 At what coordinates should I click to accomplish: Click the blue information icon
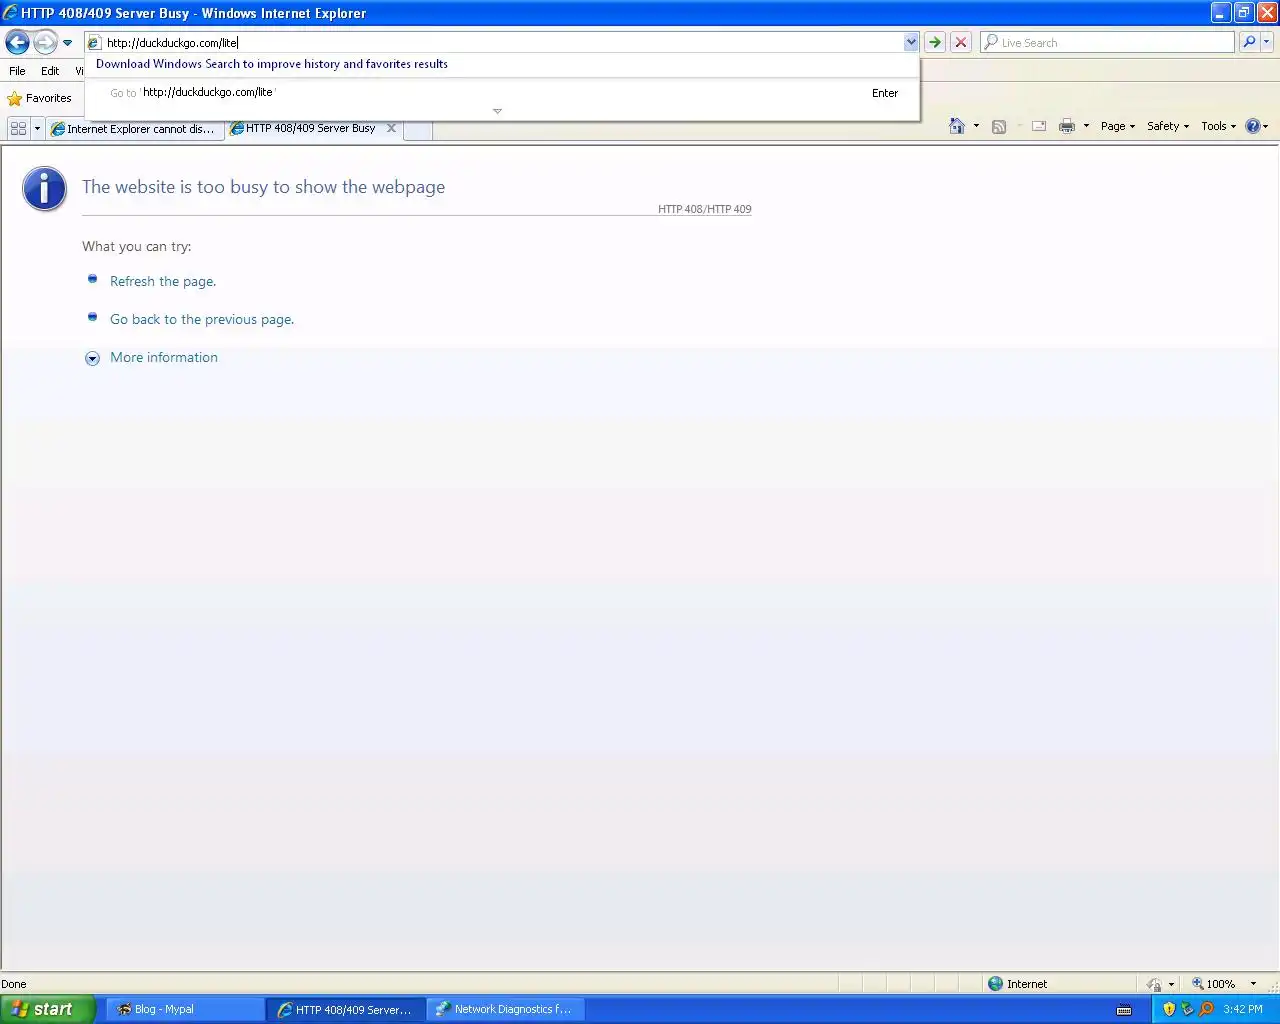(x=45, y=189)
